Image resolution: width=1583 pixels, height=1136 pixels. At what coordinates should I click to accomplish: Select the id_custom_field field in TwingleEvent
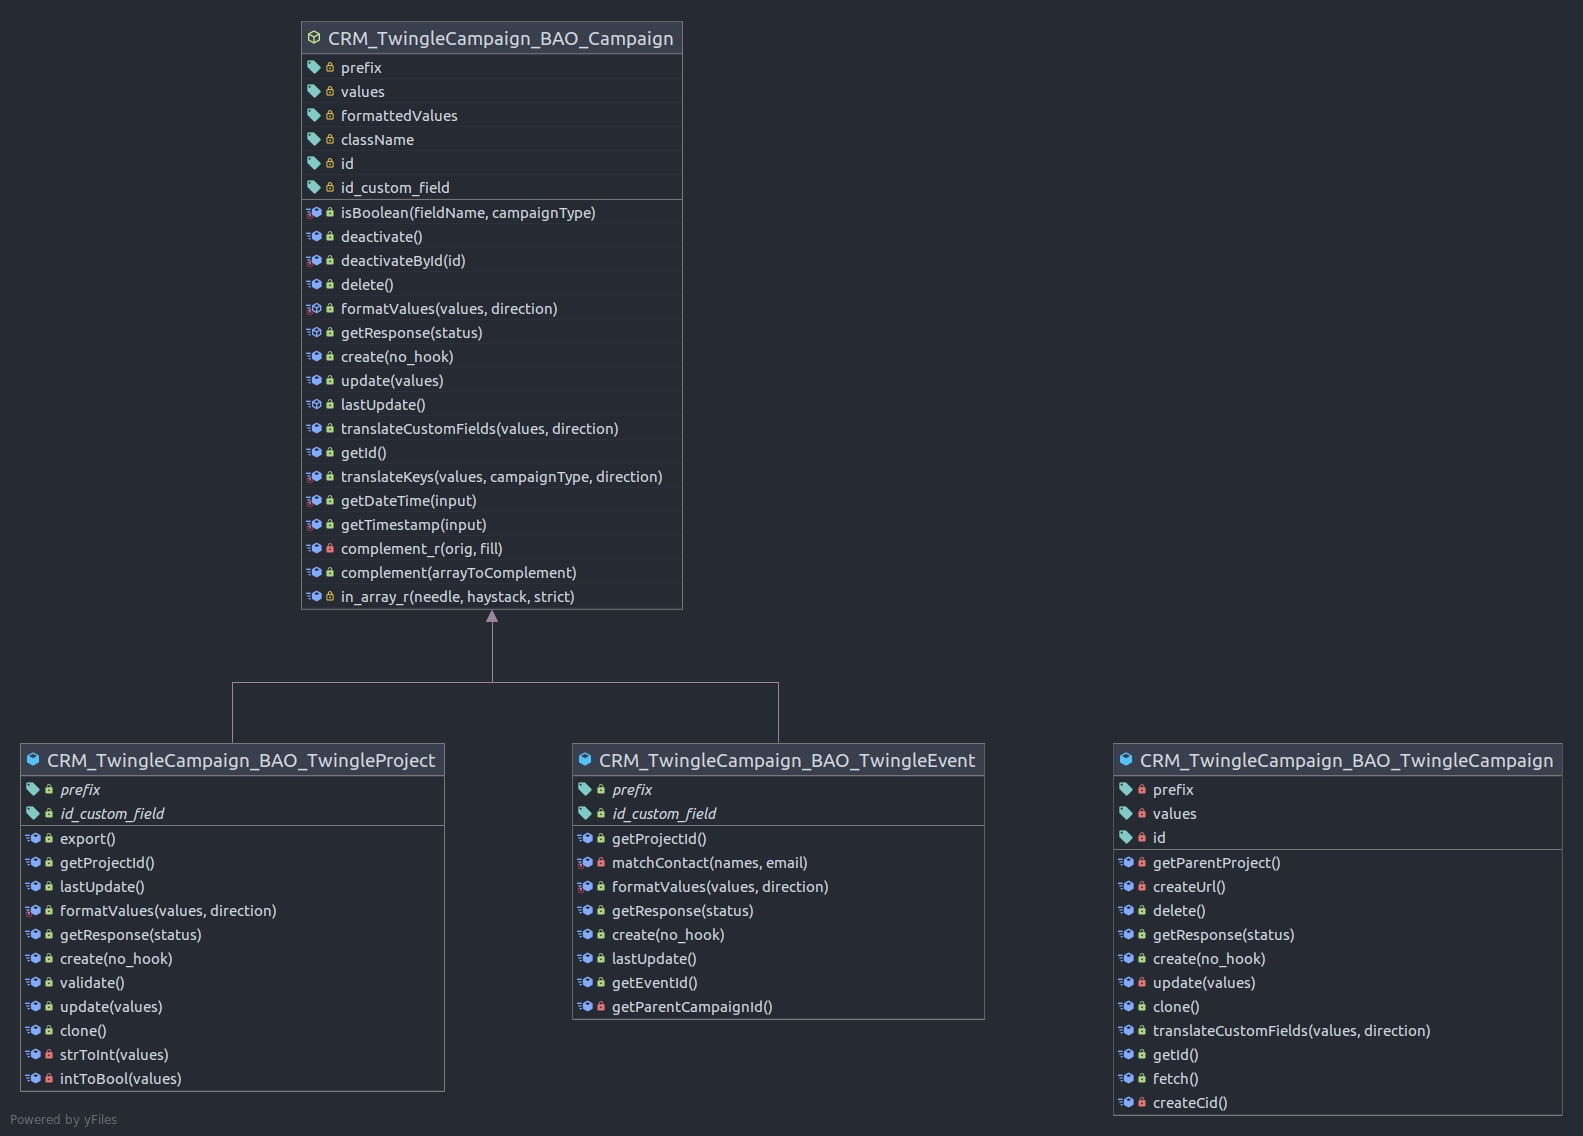[x=778, y=813]
